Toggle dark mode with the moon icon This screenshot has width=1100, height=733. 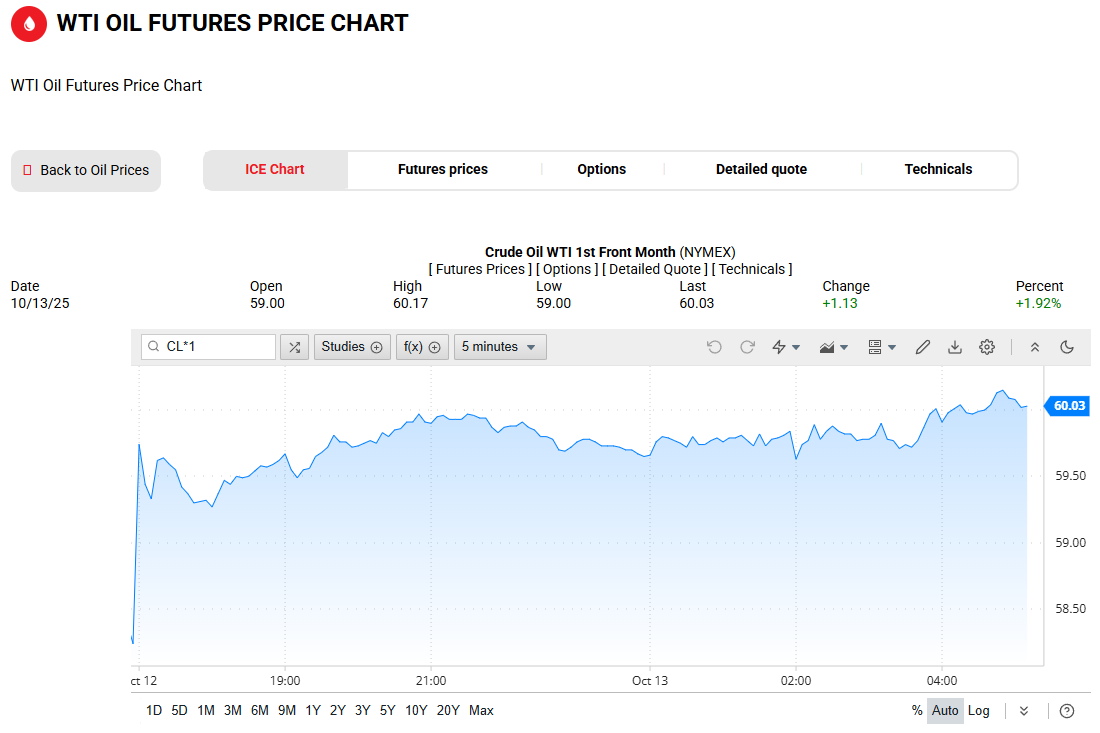coord(1067,347)
